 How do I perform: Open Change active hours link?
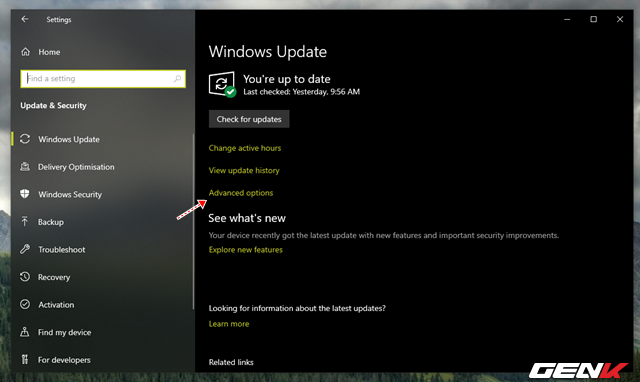(245, 148)
